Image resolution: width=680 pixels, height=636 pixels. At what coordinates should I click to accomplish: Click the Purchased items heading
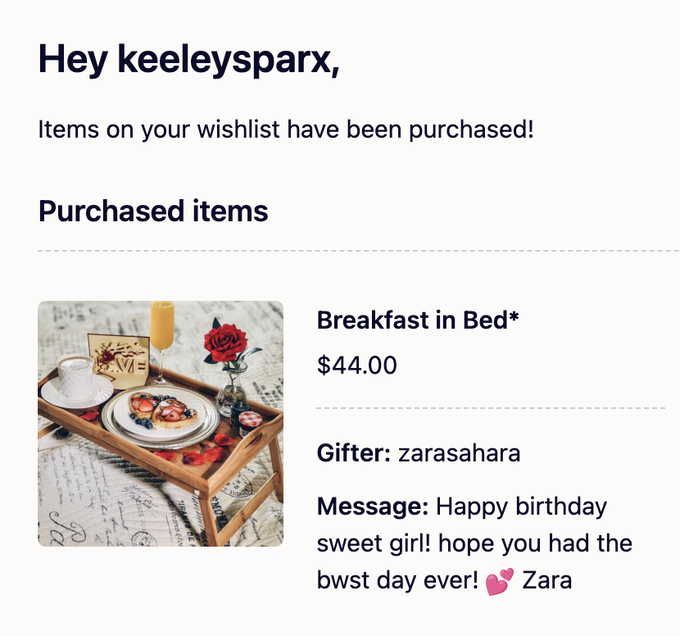[153, 211]
